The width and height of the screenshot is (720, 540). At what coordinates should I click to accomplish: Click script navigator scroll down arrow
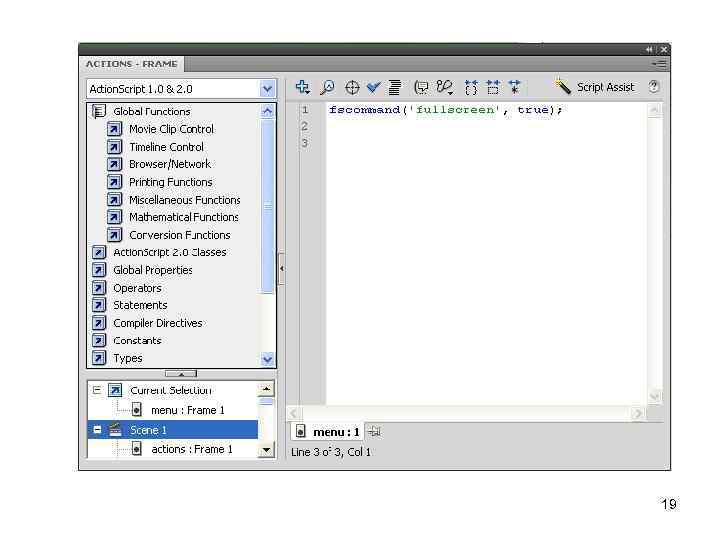(x=266, y=450)
